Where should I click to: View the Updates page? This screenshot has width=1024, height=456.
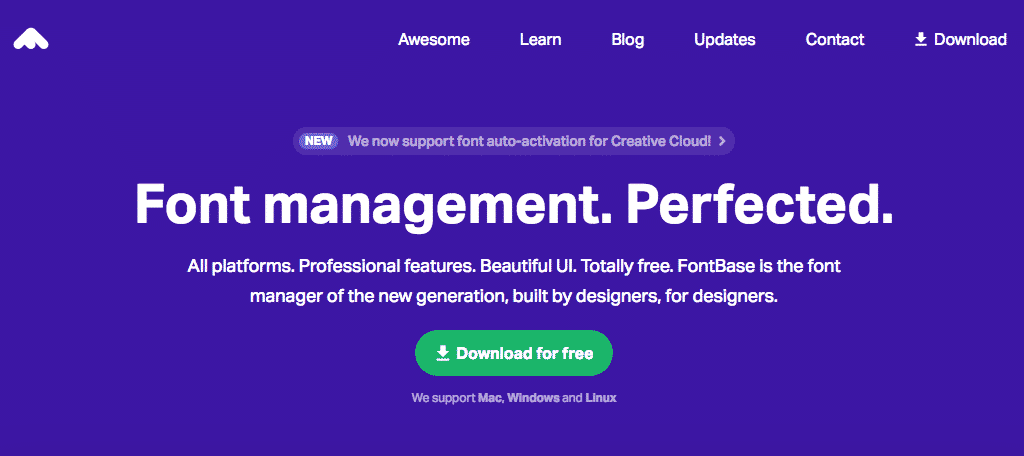click(725, 40)
